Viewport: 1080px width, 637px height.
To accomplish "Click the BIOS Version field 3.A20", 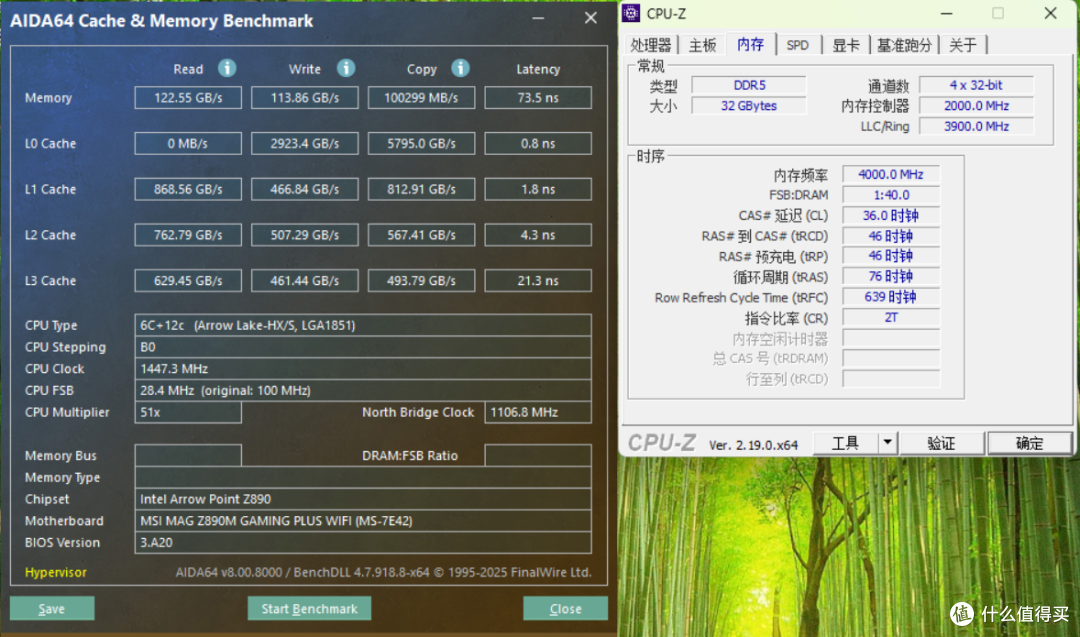I will (x=363, y=543).
